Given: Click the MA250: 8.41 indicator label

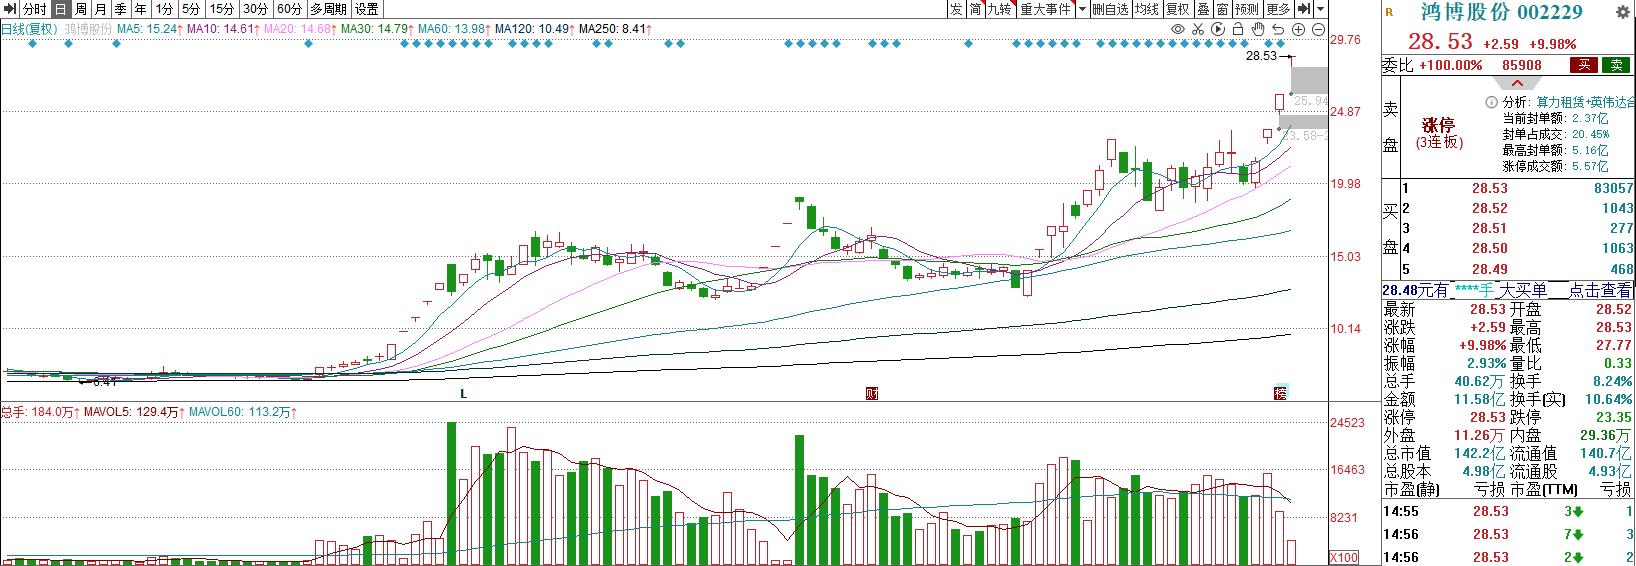Looking at the screenshot, I should point(615,30).
